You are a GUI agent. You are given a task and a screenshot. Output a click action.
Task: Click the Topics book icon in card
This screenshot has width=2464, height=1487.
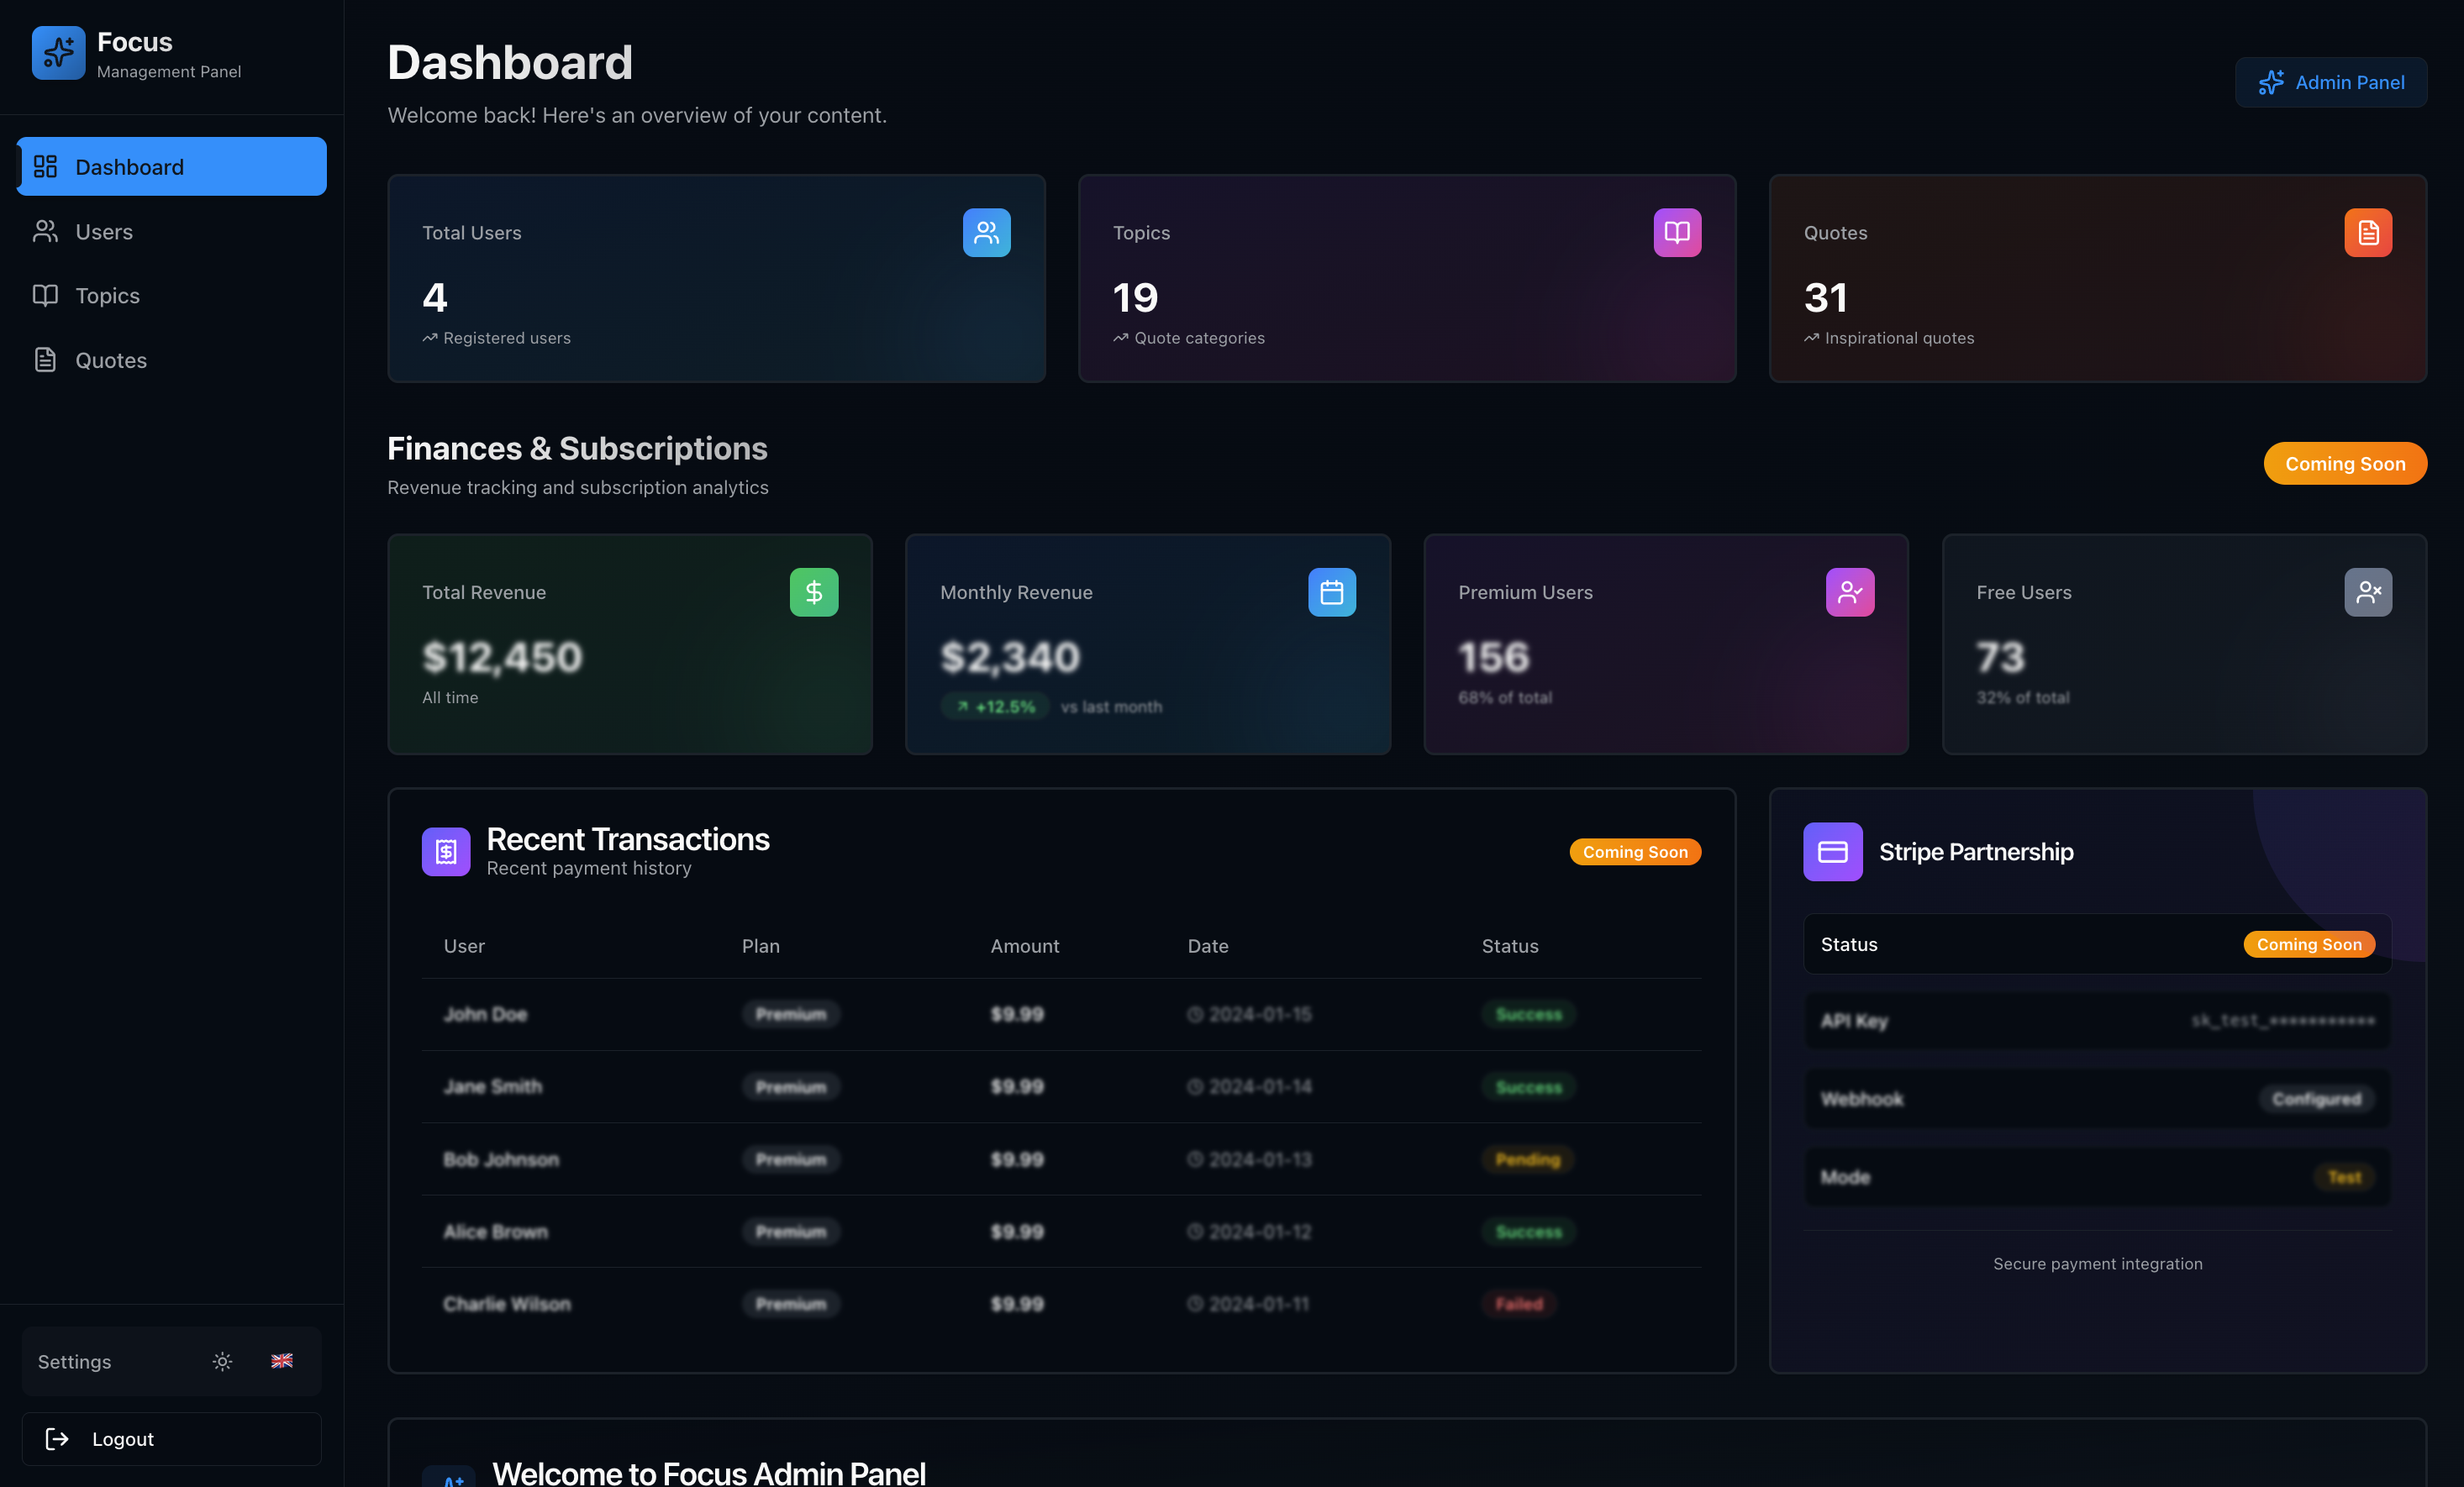(x=1677, y=232)
